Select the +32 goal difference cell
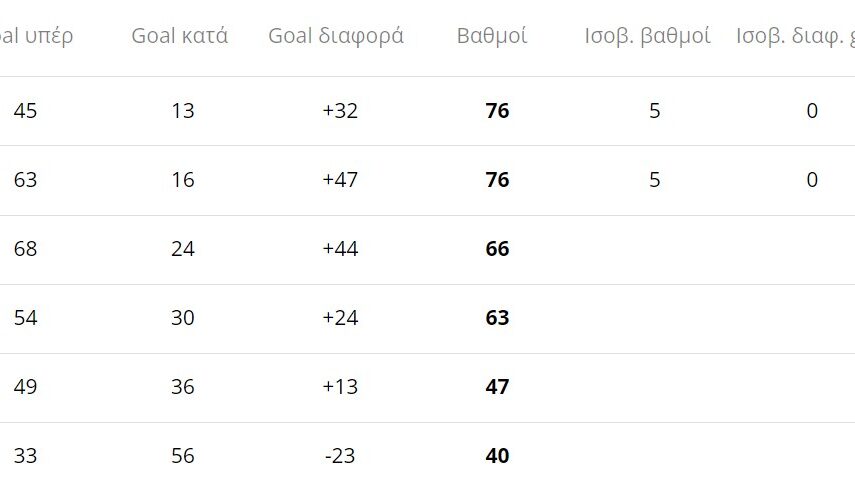Image resolution: width=855 pixels, height=491 pixels. click(340, 111)
